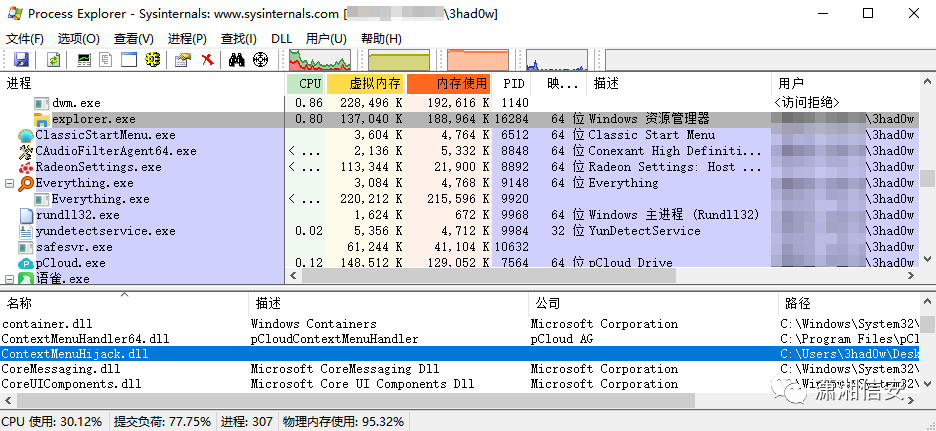Viewport: 936px width, 431px height.
Task: Toggle the process tree view icon
Action: coord(106,60)
